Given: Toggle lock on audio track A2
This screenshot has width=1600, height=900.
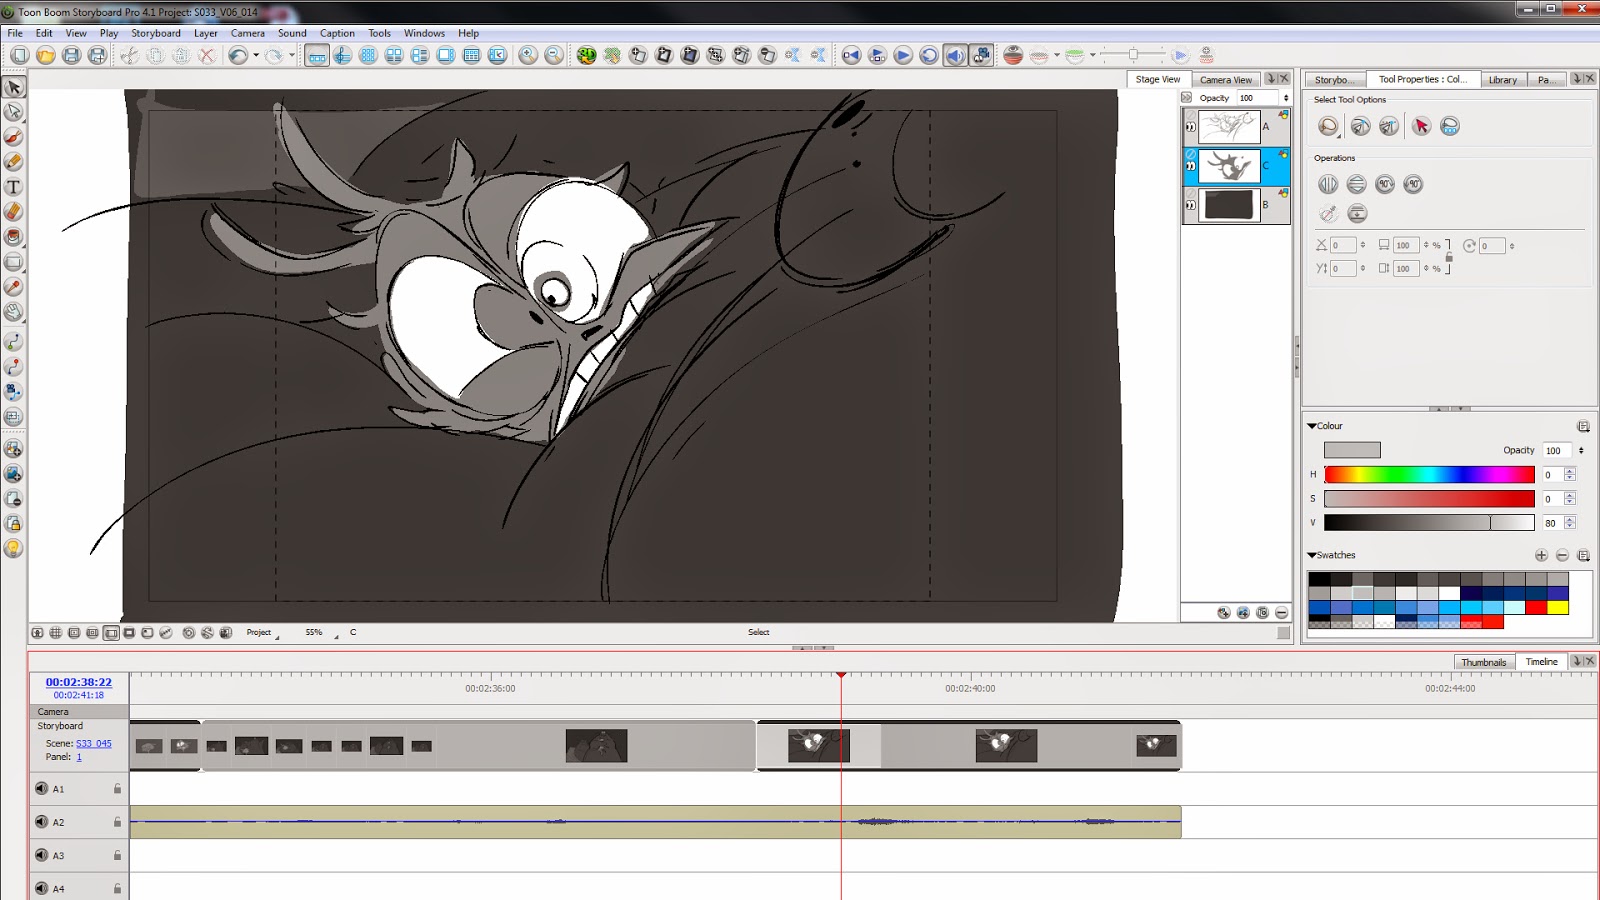Looking at the screenshot, I should point(117,822).
